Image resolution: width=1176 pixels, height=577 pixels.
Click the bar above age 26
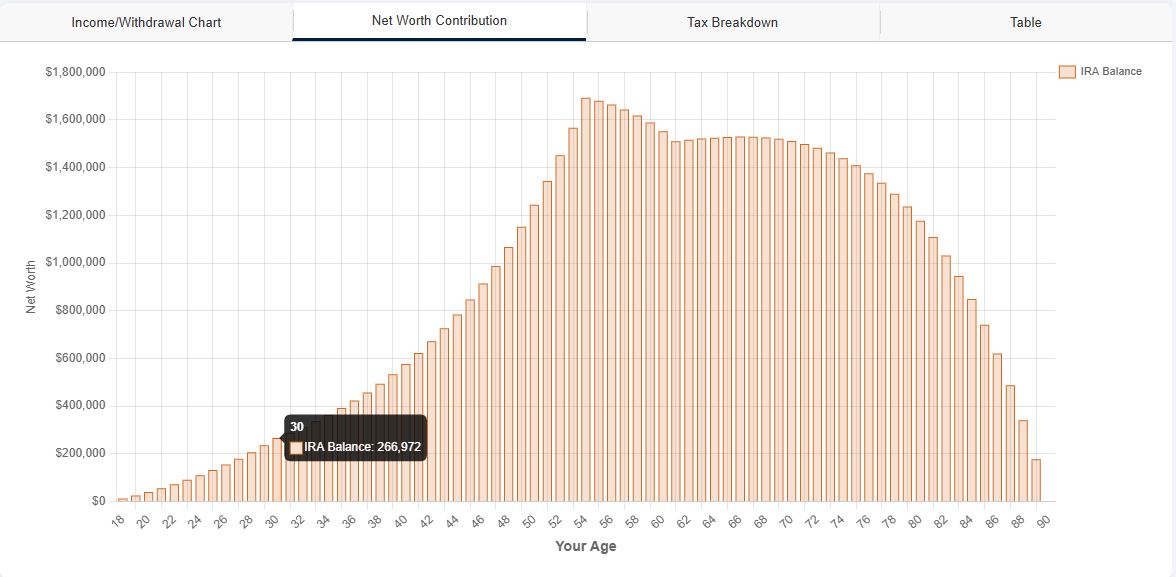pyautogui.click(x=226, y=483)
